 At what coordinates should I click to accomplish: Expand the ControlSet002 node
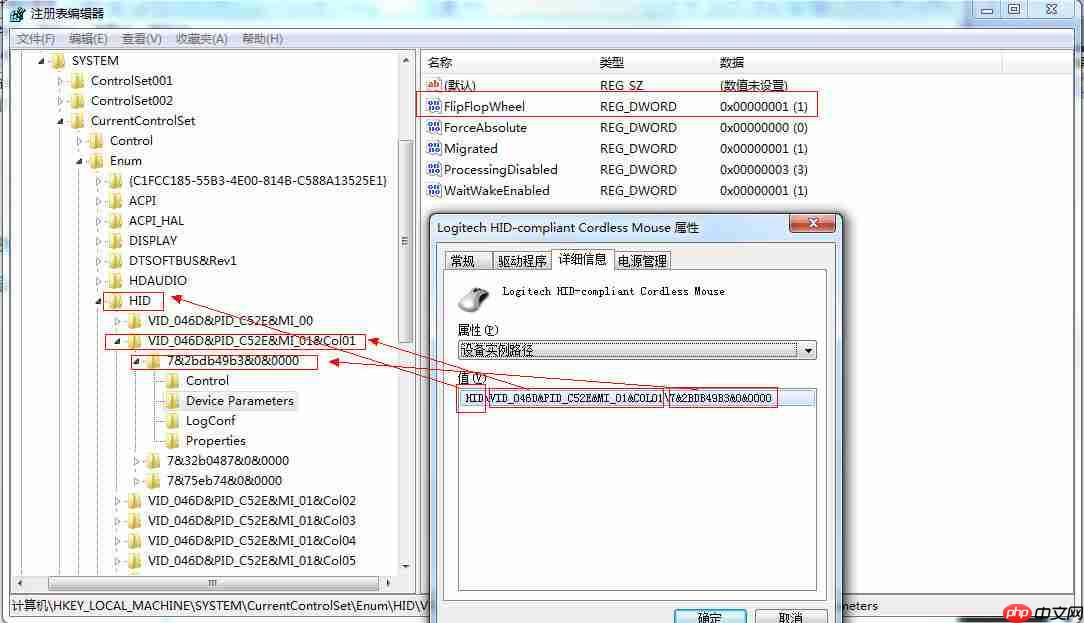[x=60, y=101]
